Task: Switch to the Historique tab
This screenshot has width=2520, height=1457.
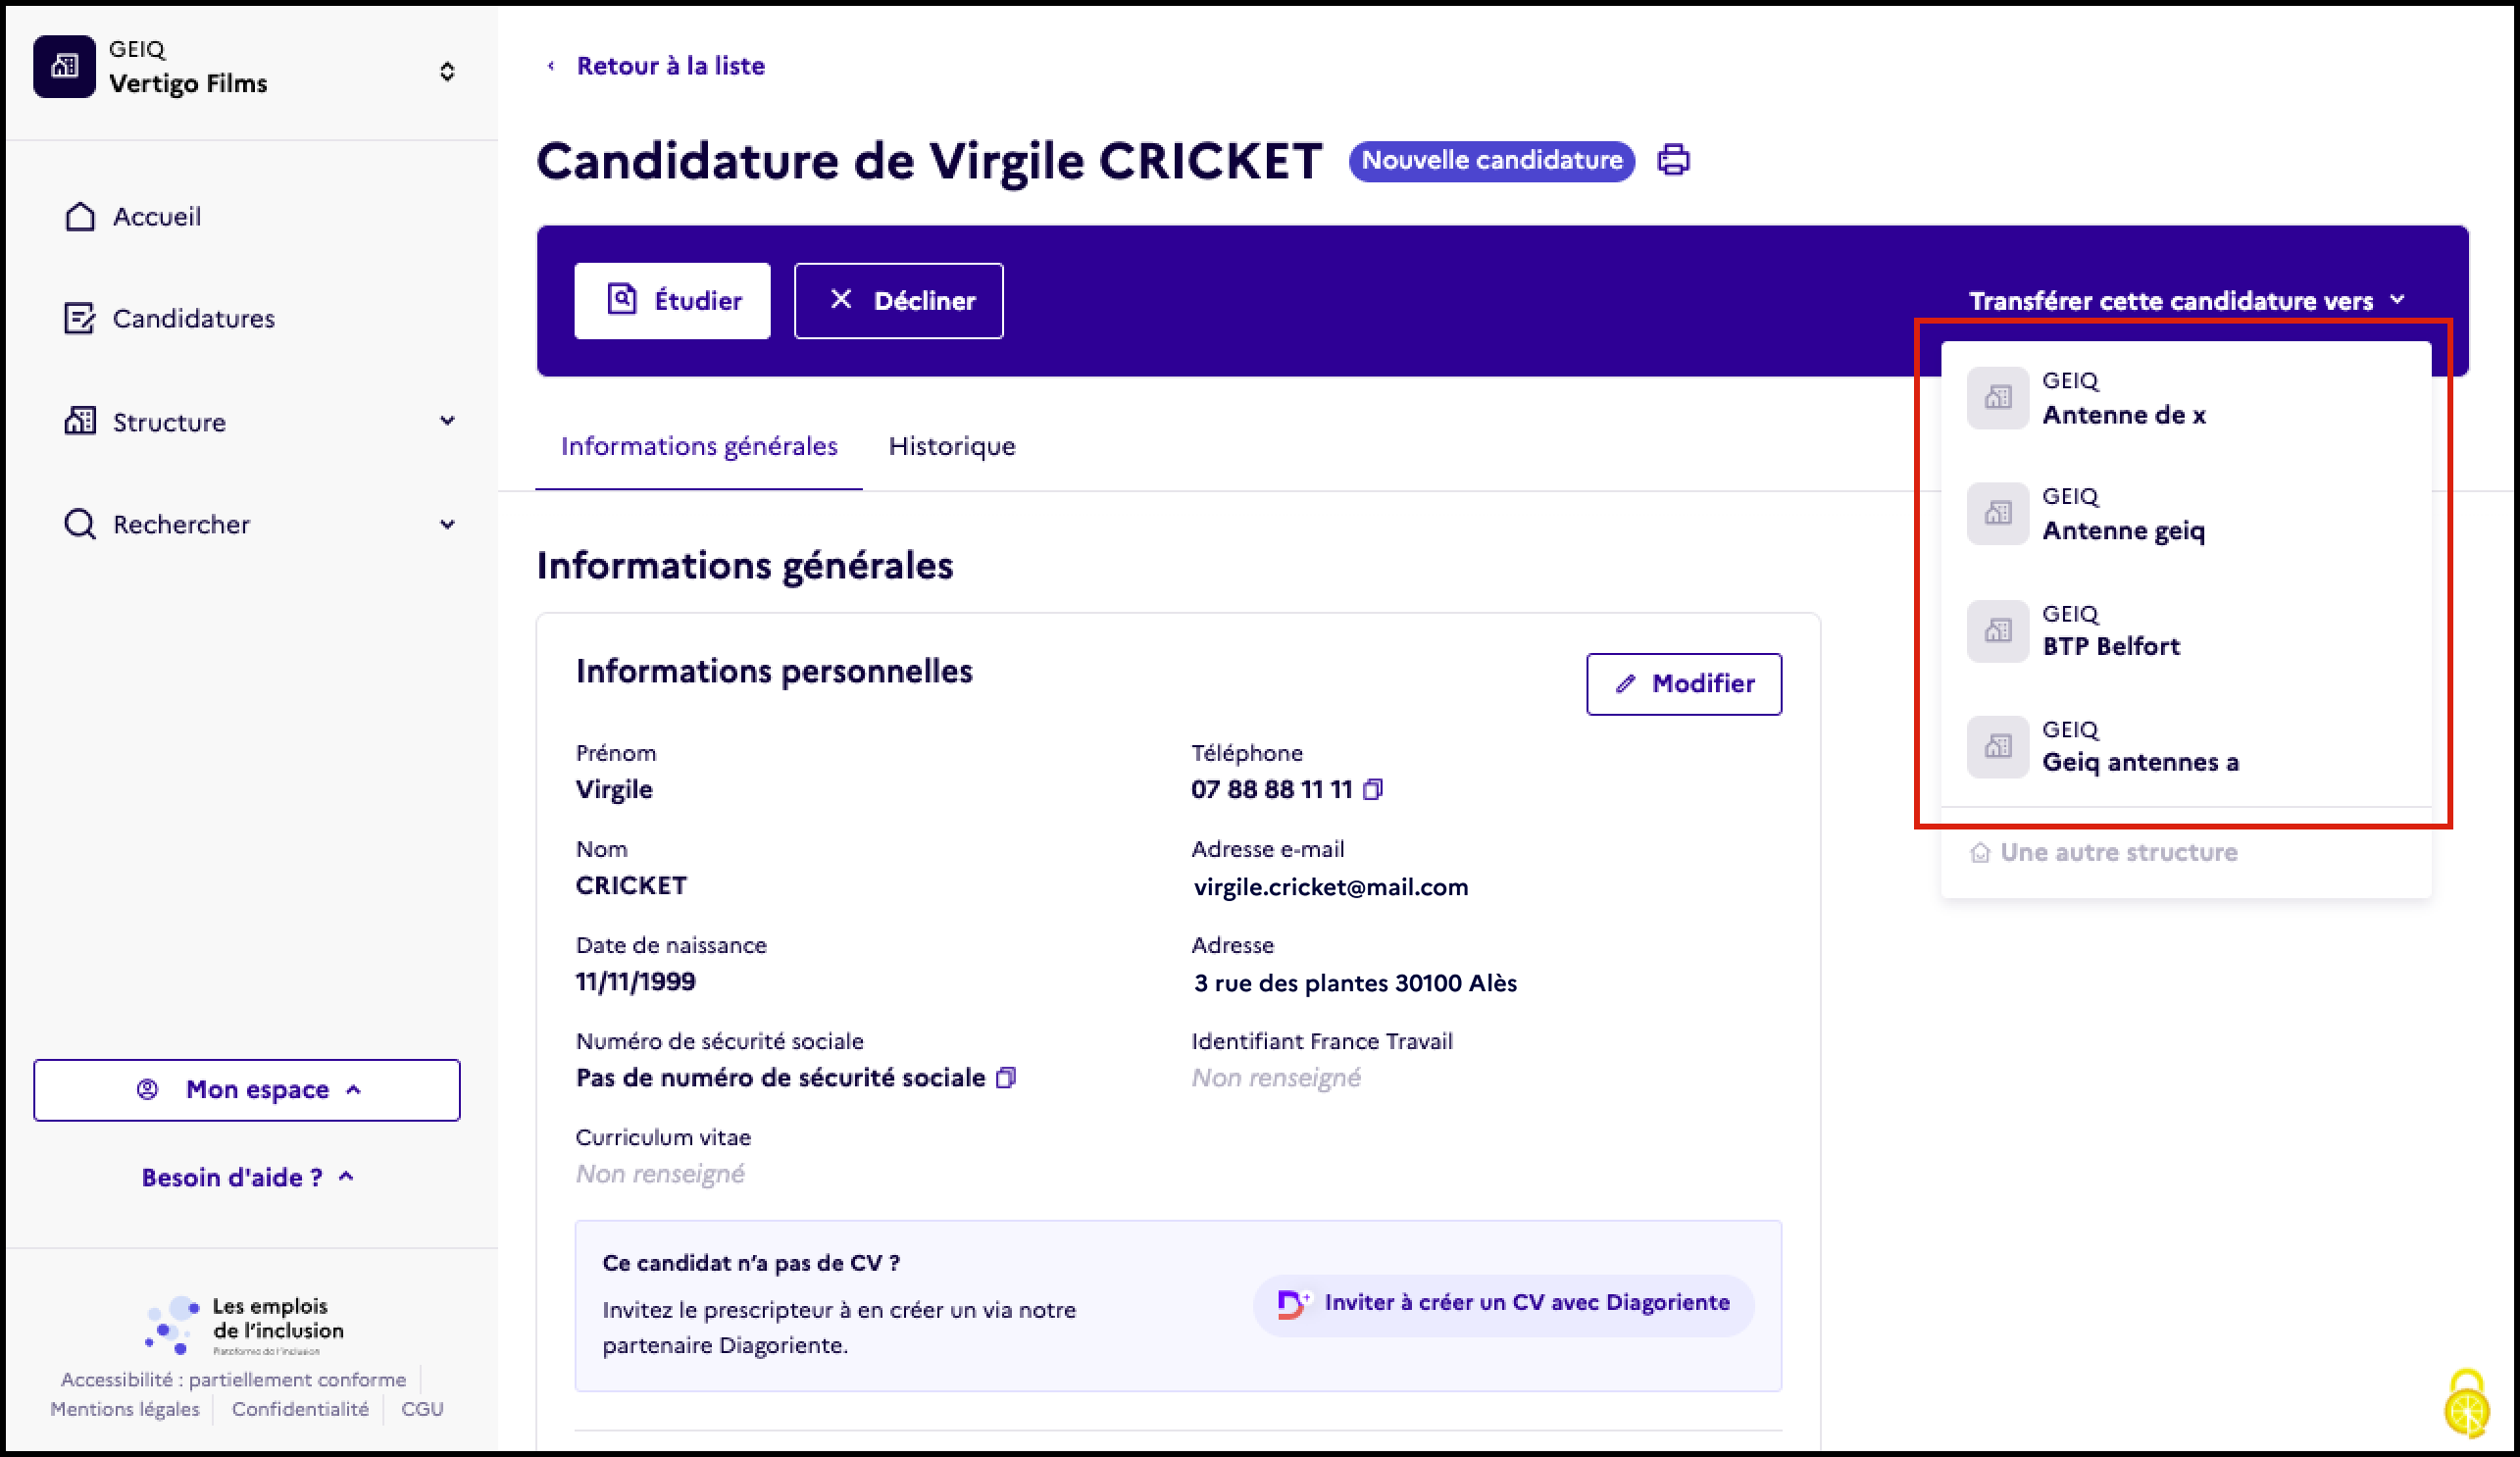Action: pos(951,446)
